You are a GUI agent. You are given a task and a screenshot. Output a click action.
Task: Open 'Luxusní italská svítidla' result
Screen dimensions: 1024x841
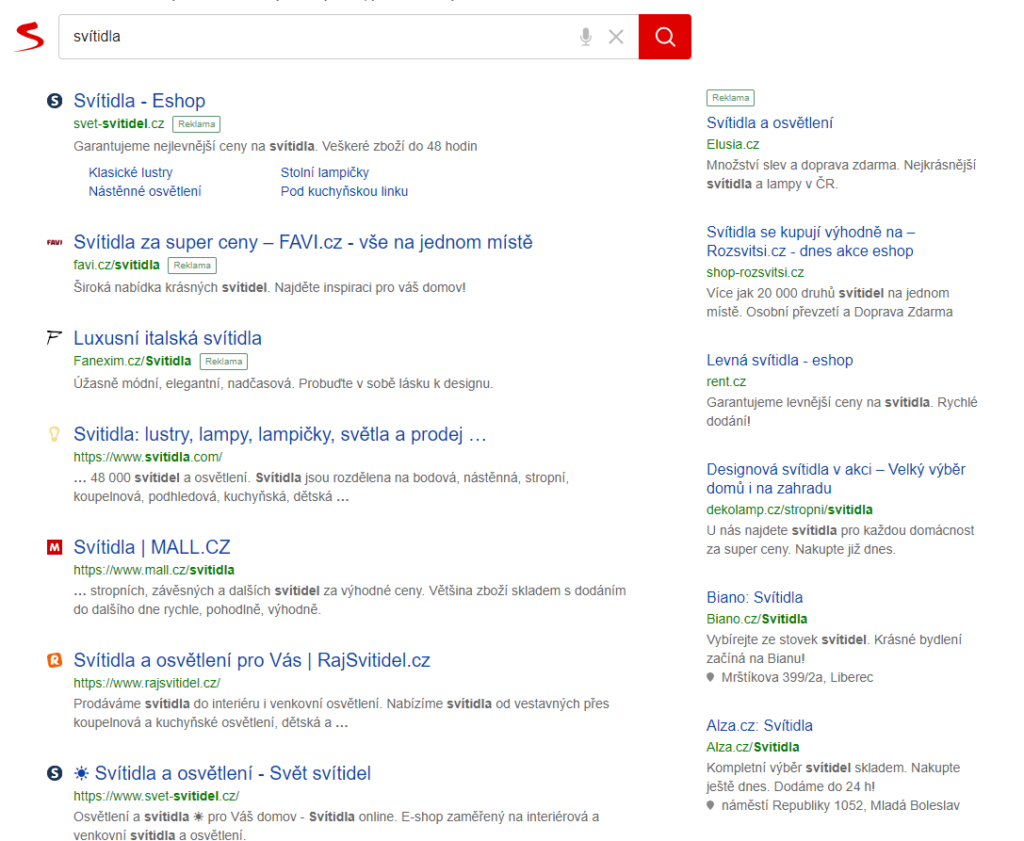coord(167,338)
